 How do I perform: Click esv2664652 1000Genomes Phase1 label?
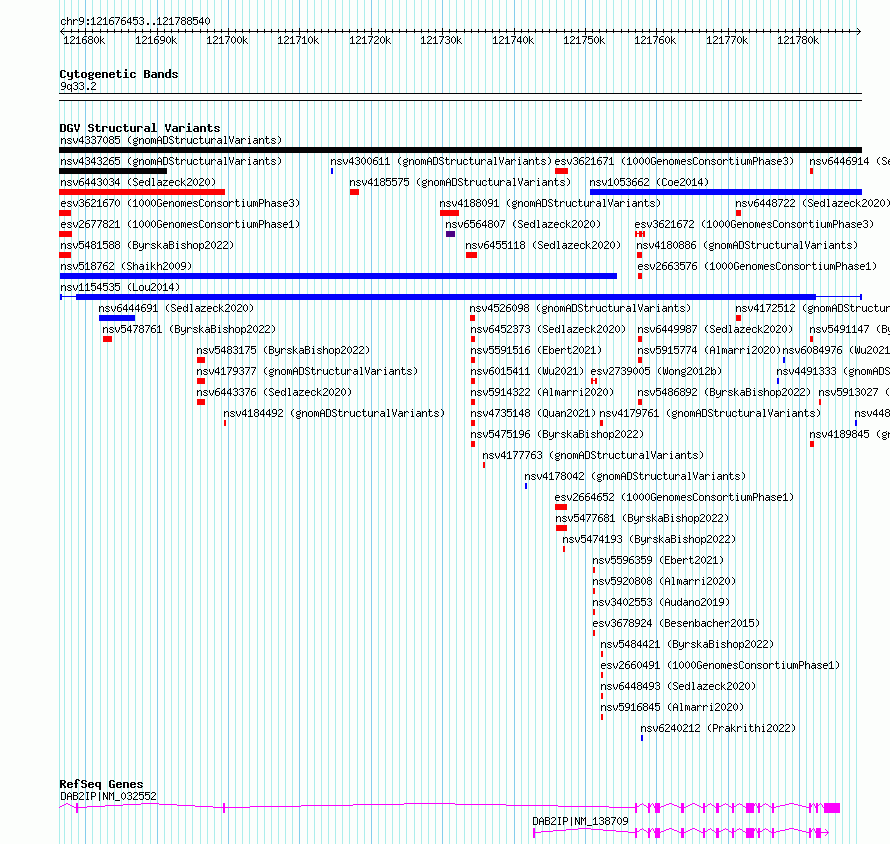point(674,497)
